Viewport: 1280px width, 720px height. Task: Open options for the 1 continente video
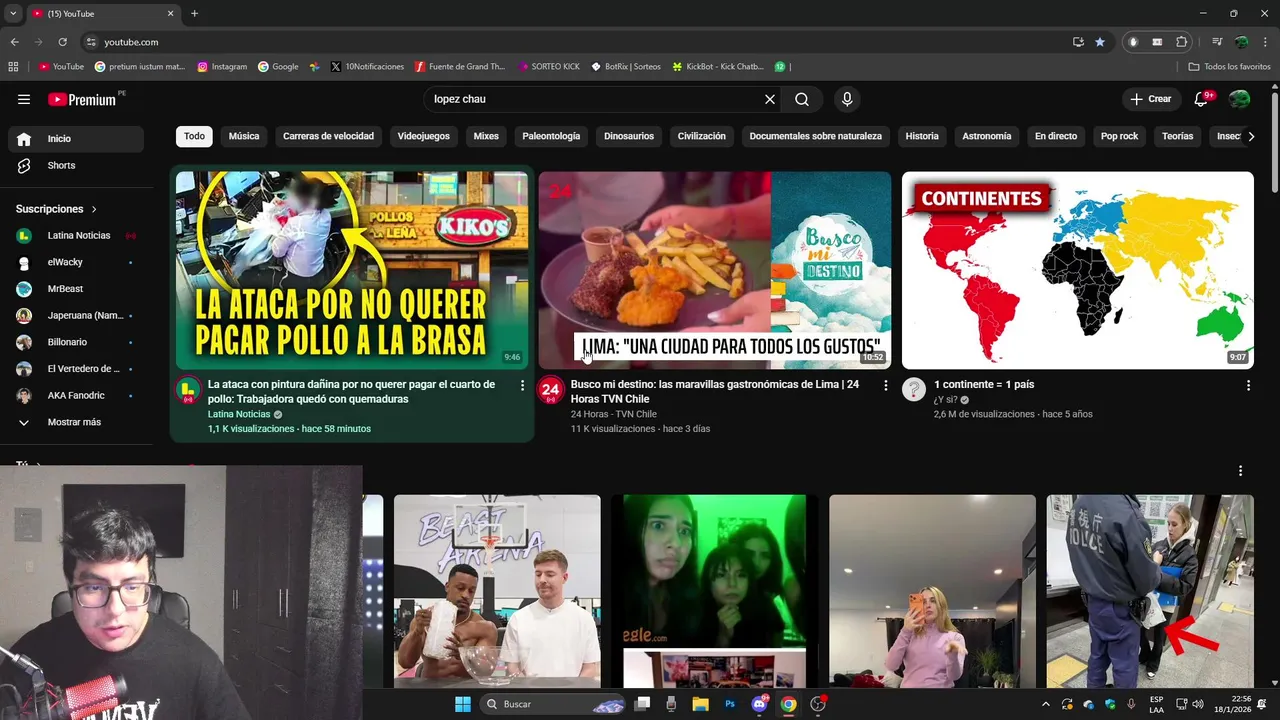click(1248, 385)
